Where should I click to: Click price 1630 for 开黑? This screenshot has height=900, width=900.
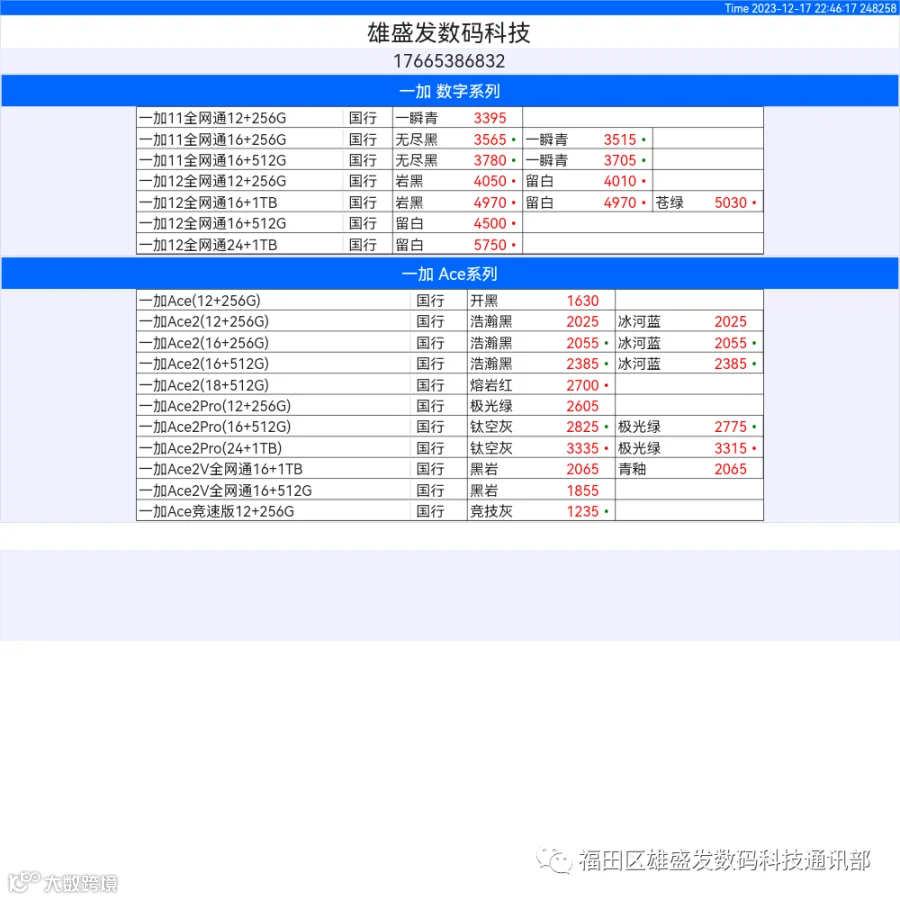click(583, 301)
